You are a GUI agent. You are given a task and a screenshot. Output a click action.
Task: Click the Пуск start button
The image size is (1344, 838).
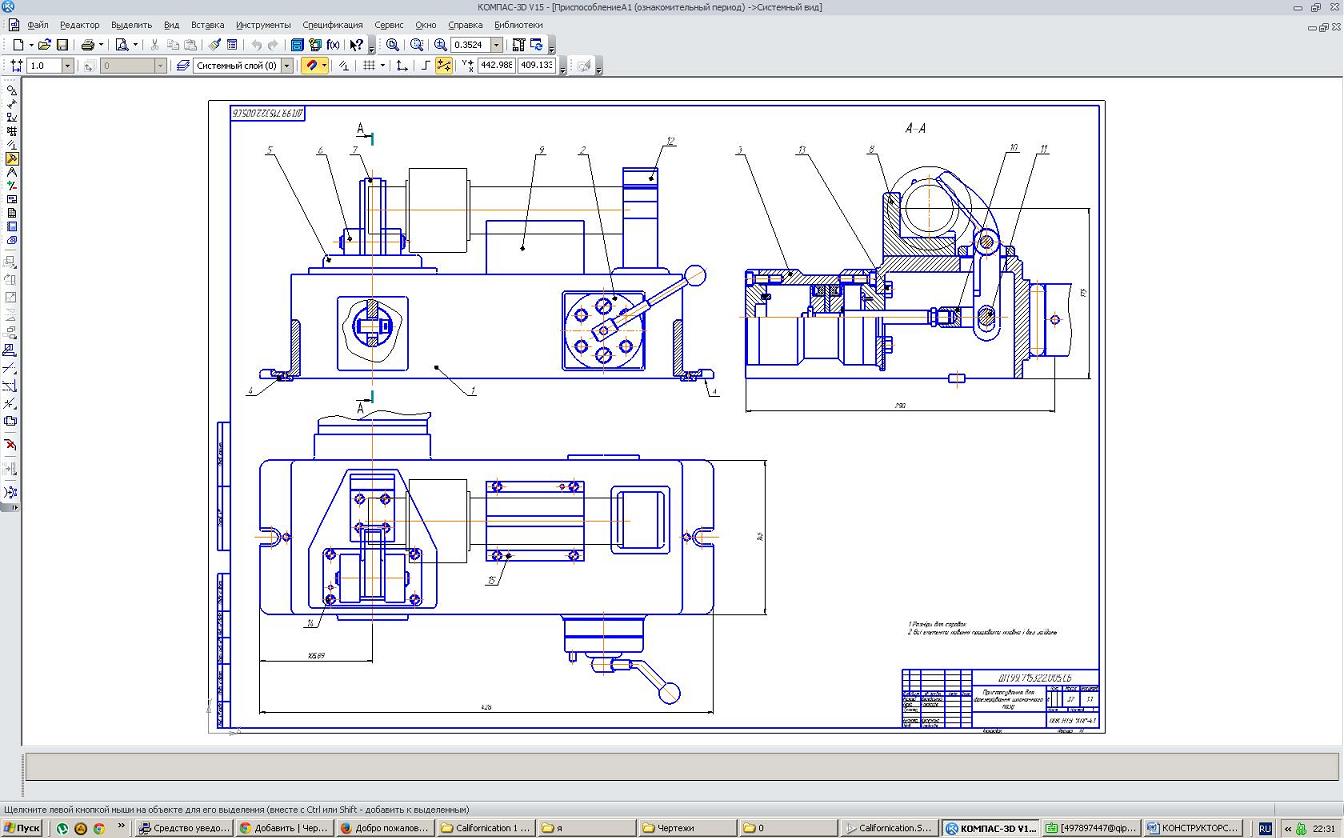[x=22, y=828]
